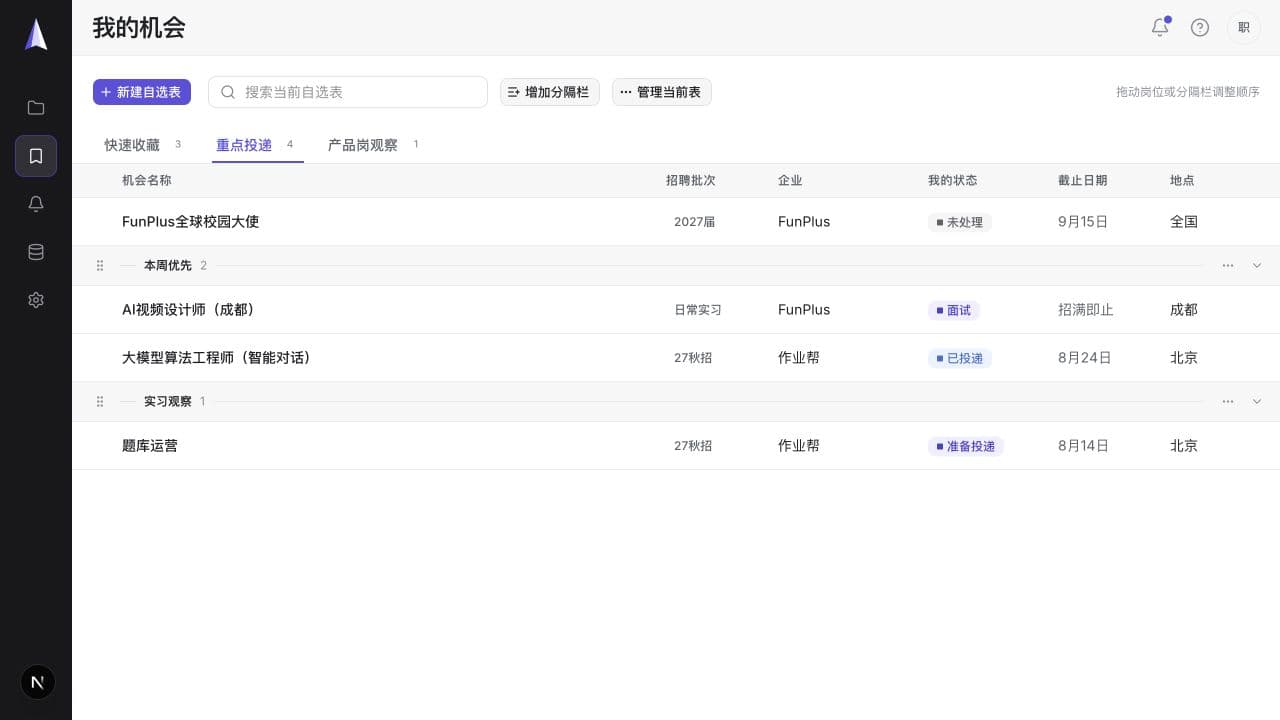Click 作业帮 in the 大模型算法工程师 row
The width and height of the screenshot is (1280, 720).
point(799,358)
